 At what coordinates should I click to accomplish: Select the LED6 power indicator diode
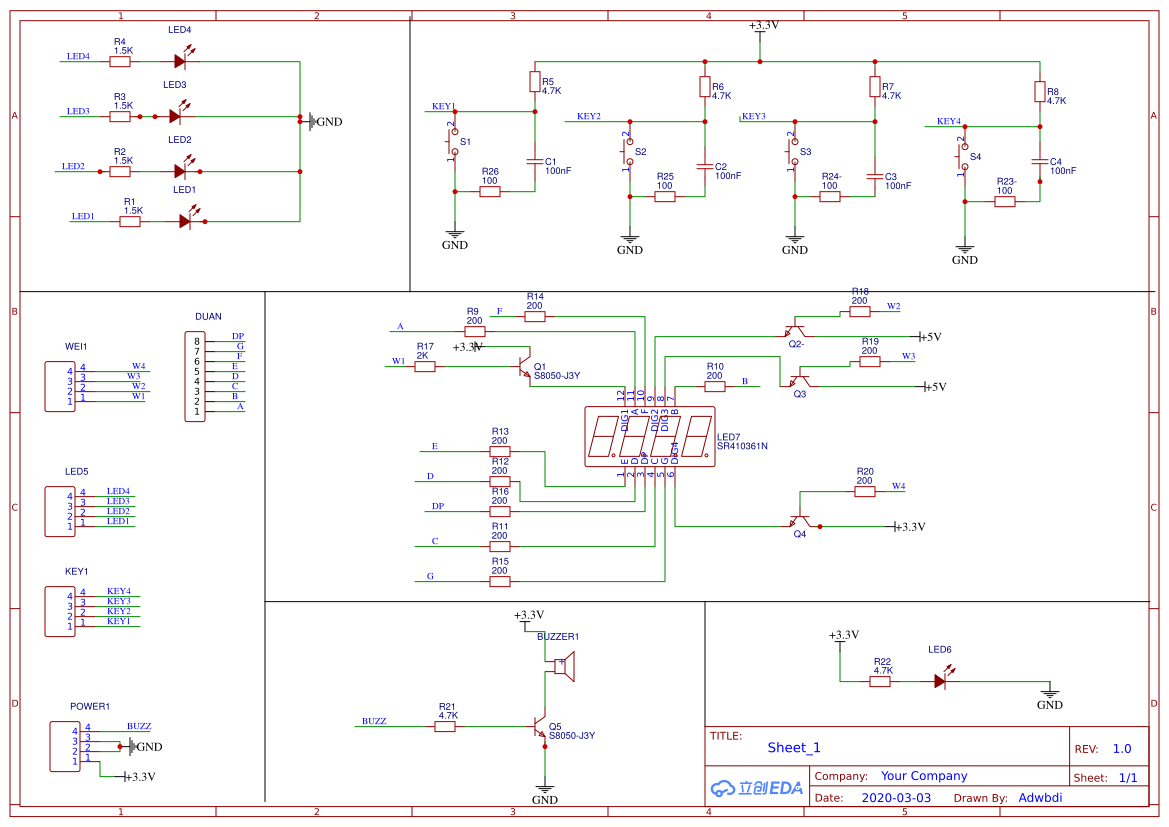click(941, 679)
